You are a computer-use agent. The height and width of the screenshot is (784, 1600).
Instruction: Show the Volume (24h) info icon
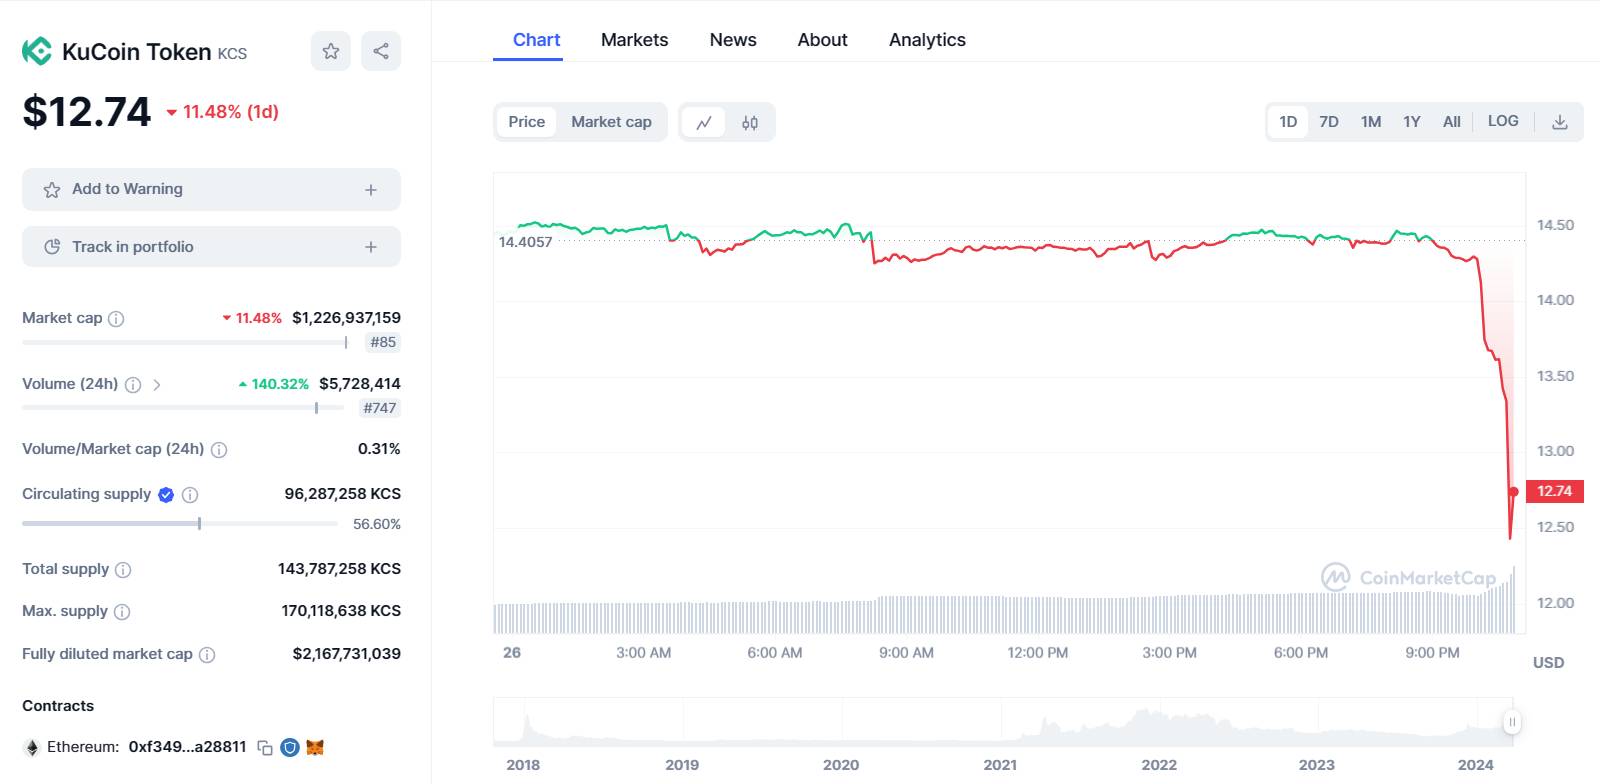coord(133,385)
